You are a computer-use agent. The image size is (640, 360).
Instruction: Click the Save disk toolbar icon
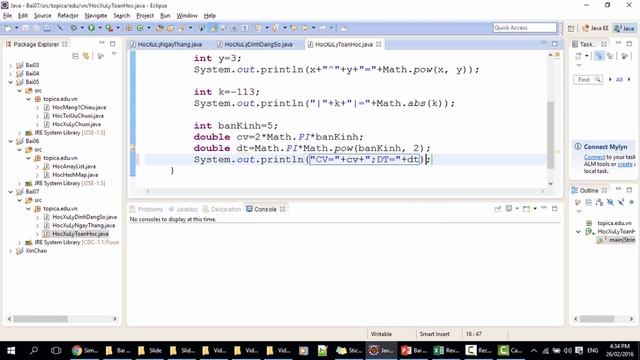click(x=25, y=28)
